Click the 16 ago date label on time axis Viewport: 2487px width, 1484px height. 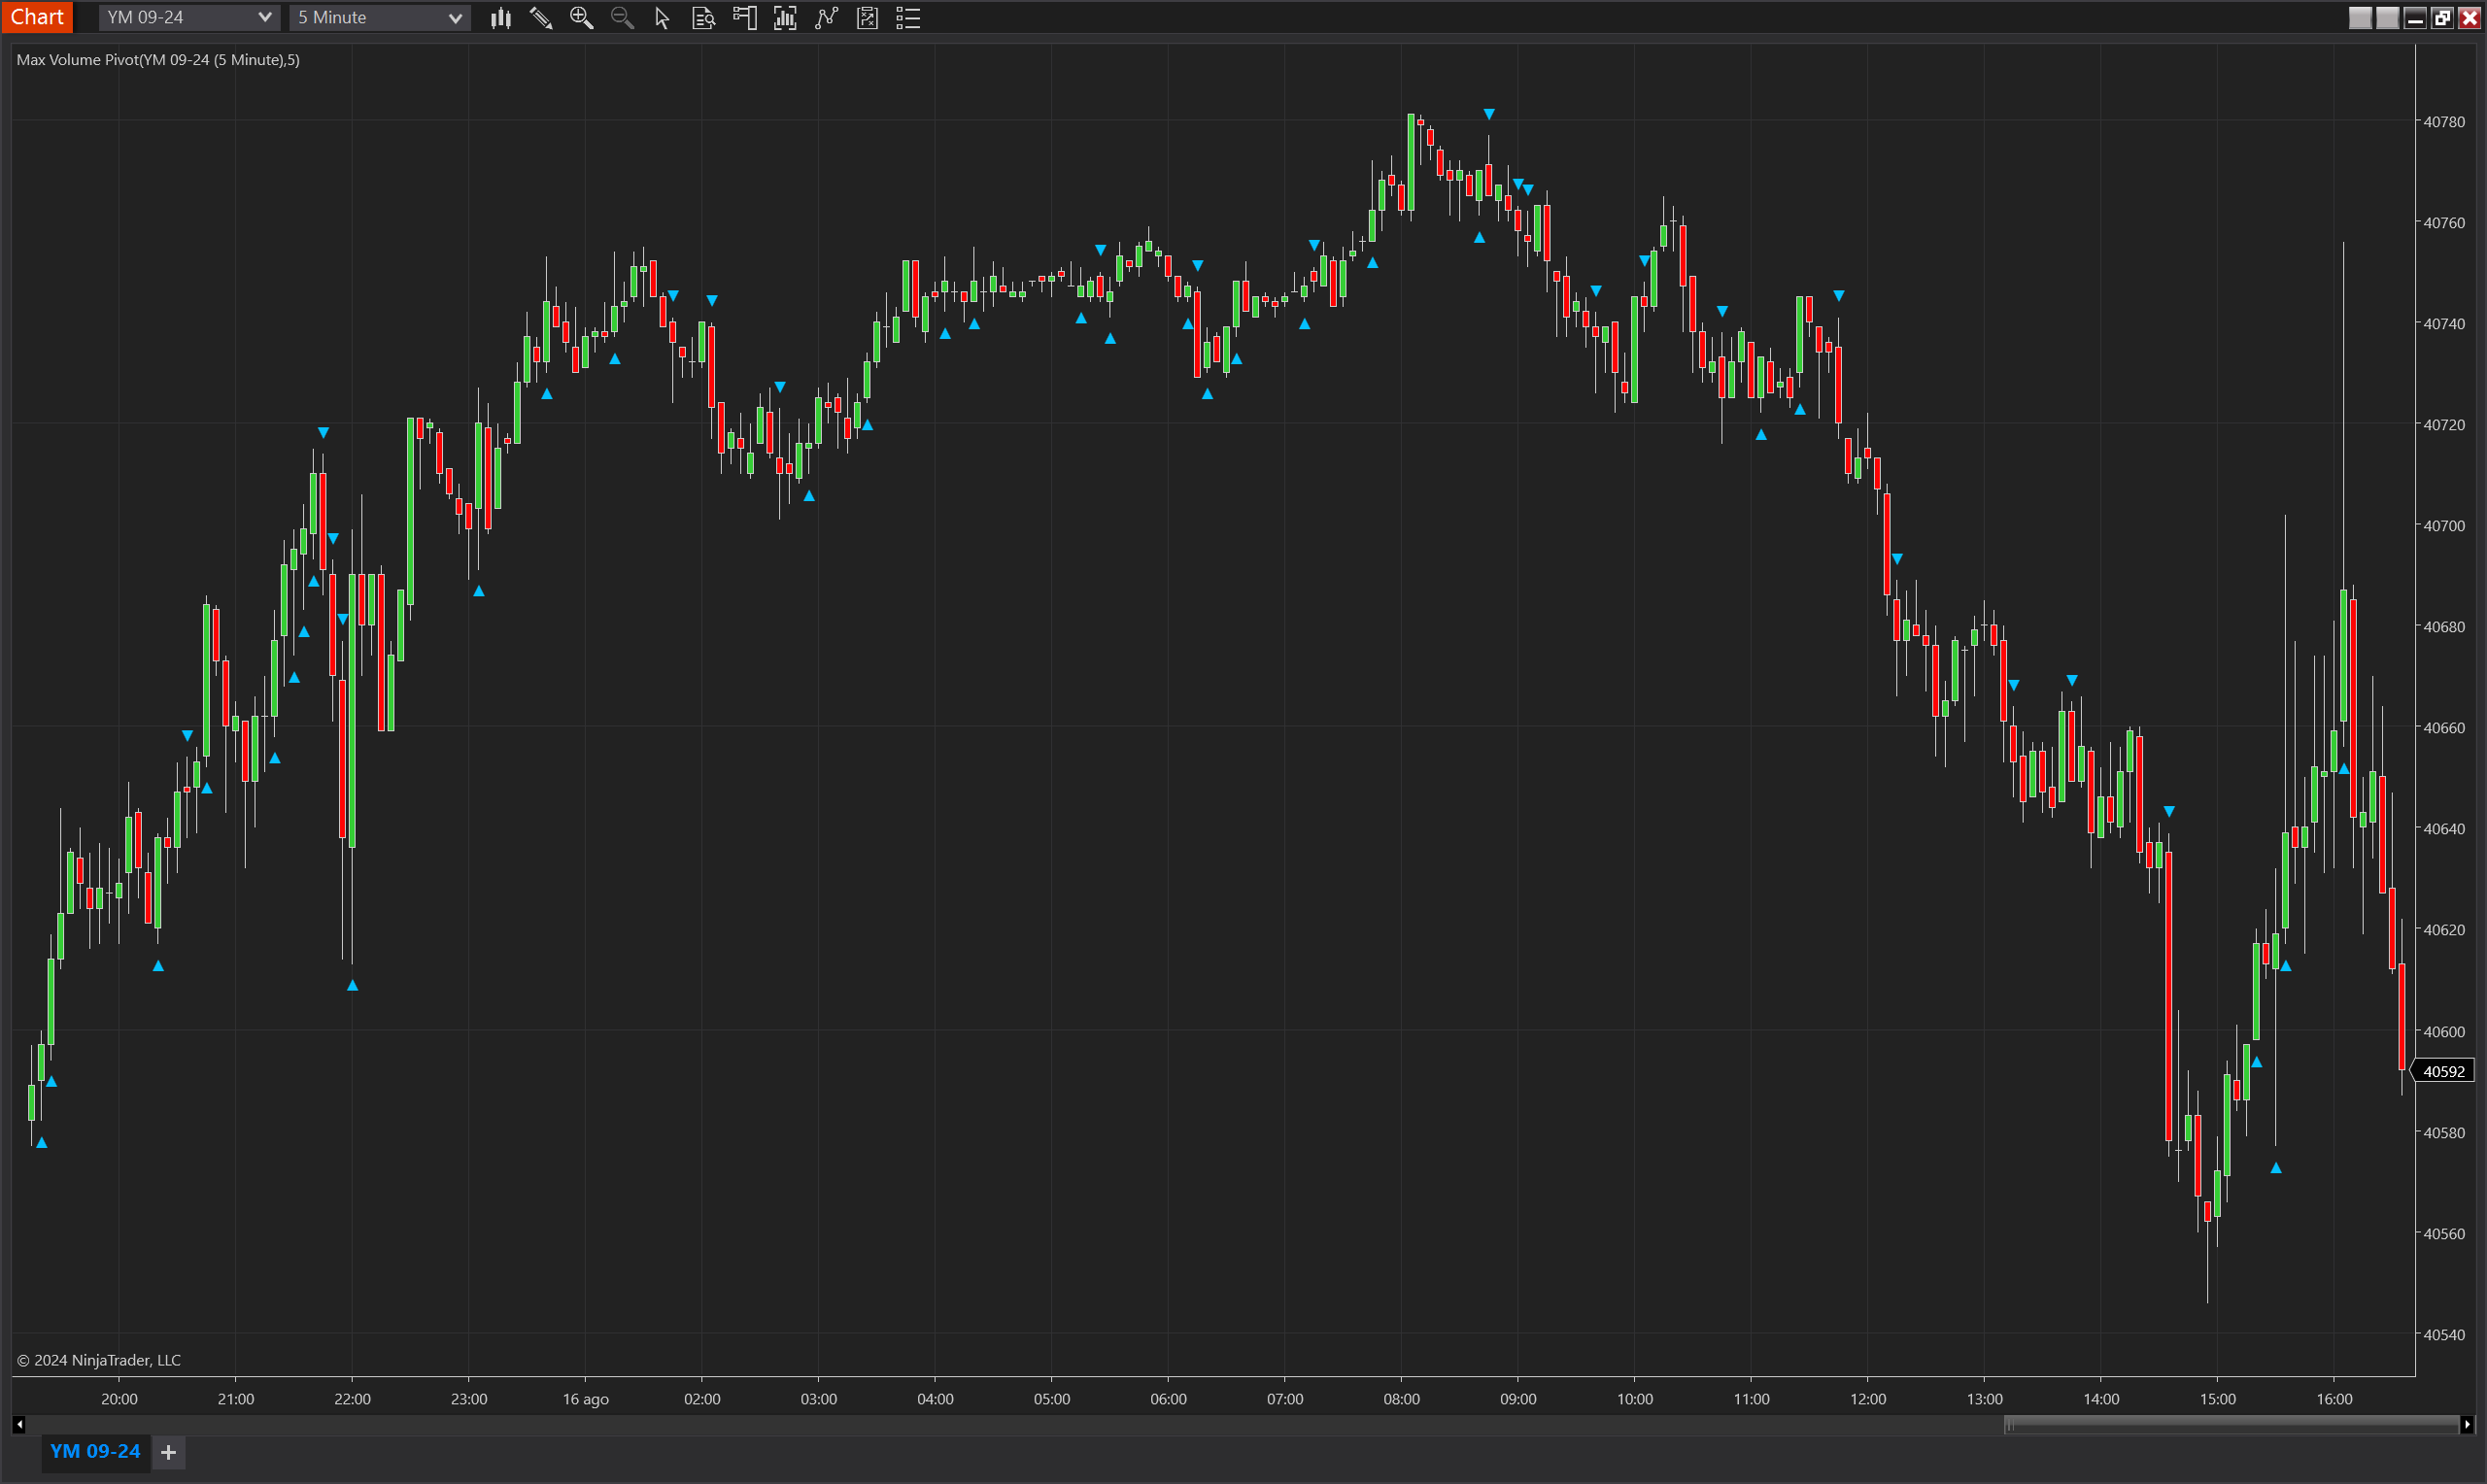tap(586, 1399)
